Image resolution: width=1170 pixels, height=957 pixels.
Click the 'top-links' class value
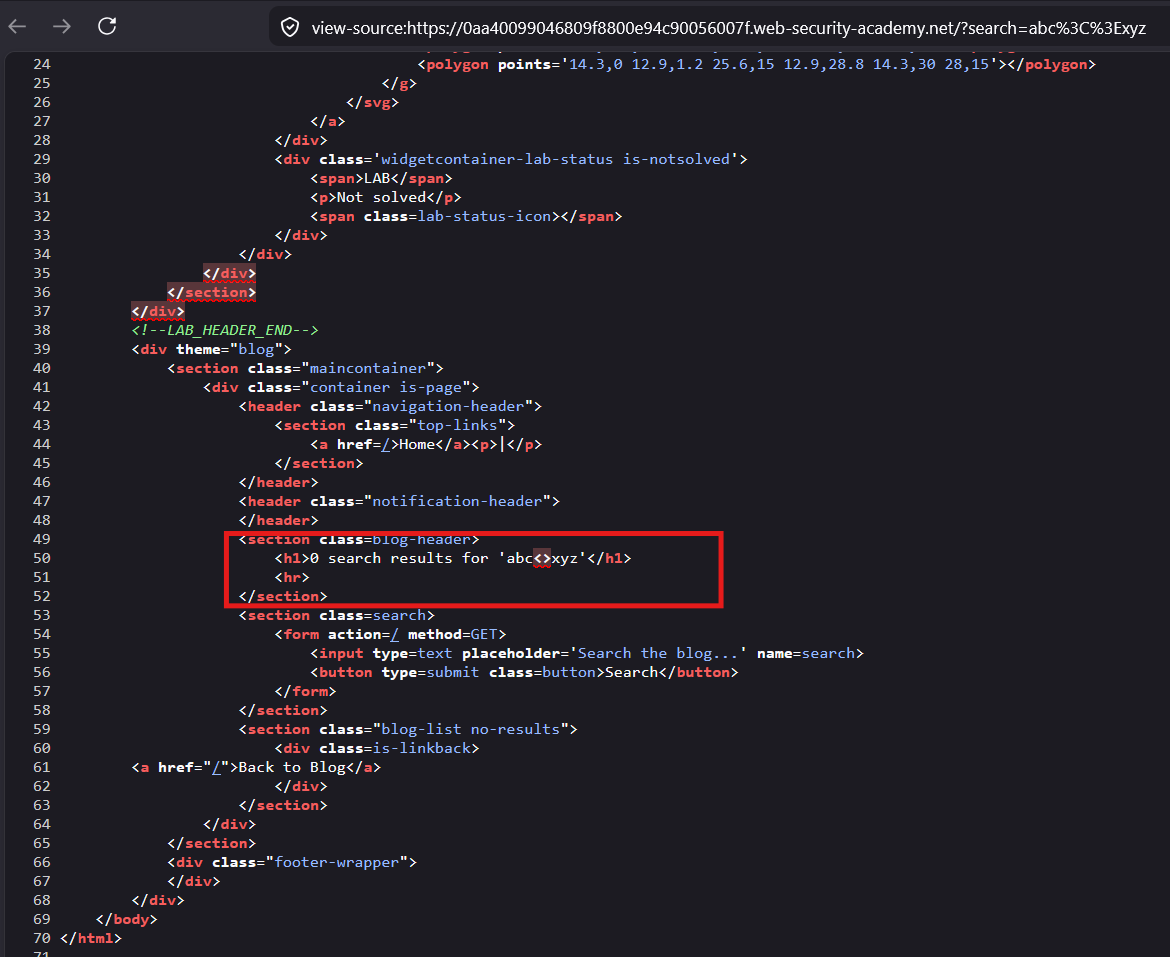click(457, 426)
